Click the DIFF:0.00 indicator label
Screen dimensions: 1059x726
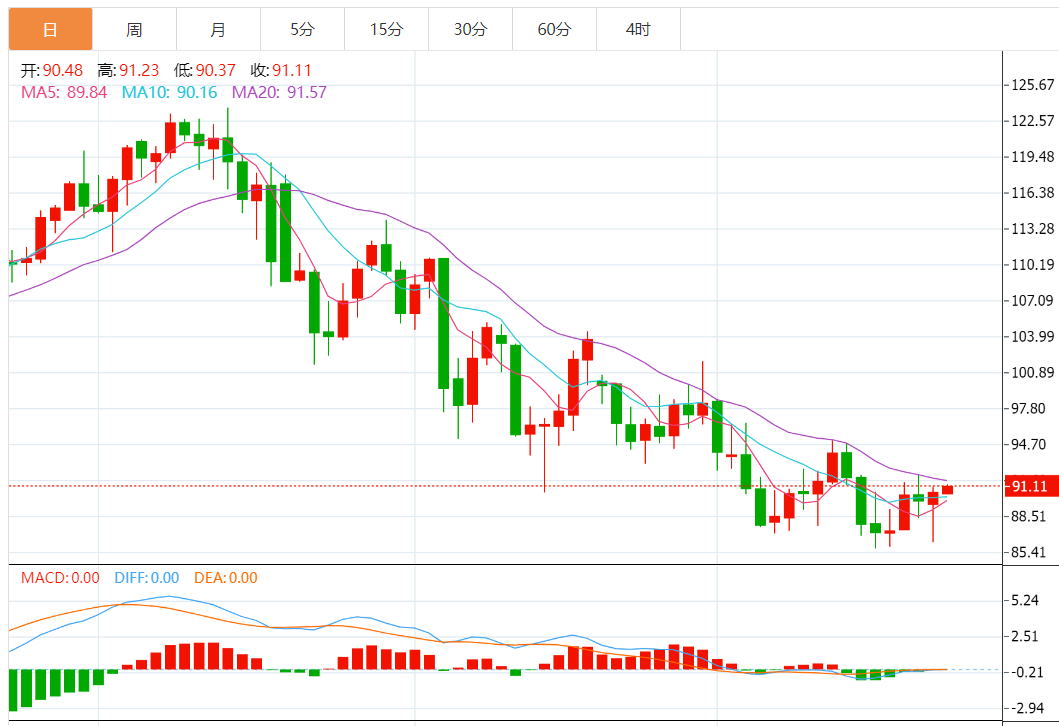[x=147, y=578]
